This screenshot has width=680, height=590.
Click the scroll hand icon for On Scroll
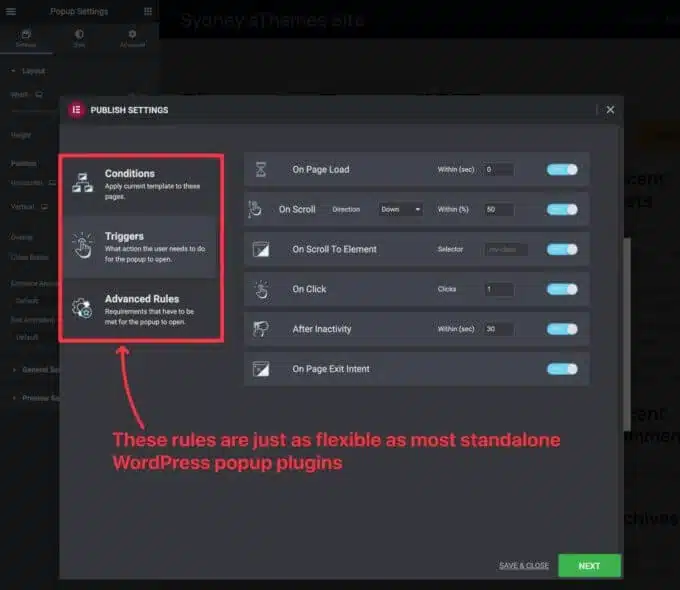(x=255, y=209)
